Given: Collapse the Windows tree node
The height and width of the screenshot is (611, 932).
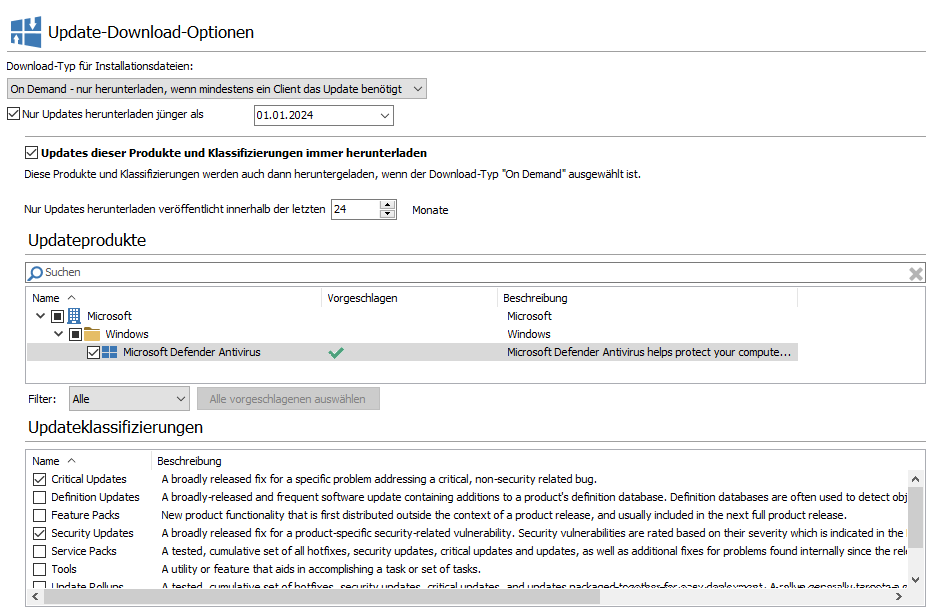Looking at the screenshot, I should click(x=58, y=334).
